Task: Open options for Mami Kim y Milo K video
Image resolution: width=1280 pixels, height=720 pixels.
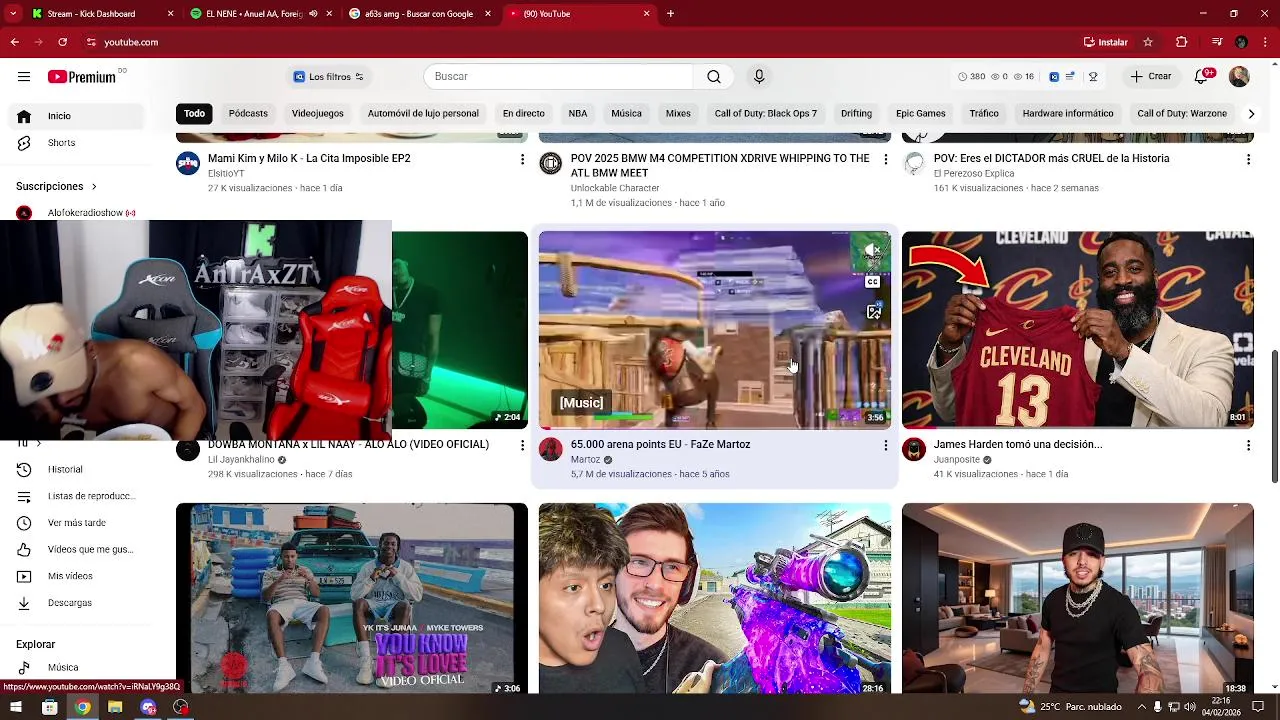Action: tap(522, 159)
